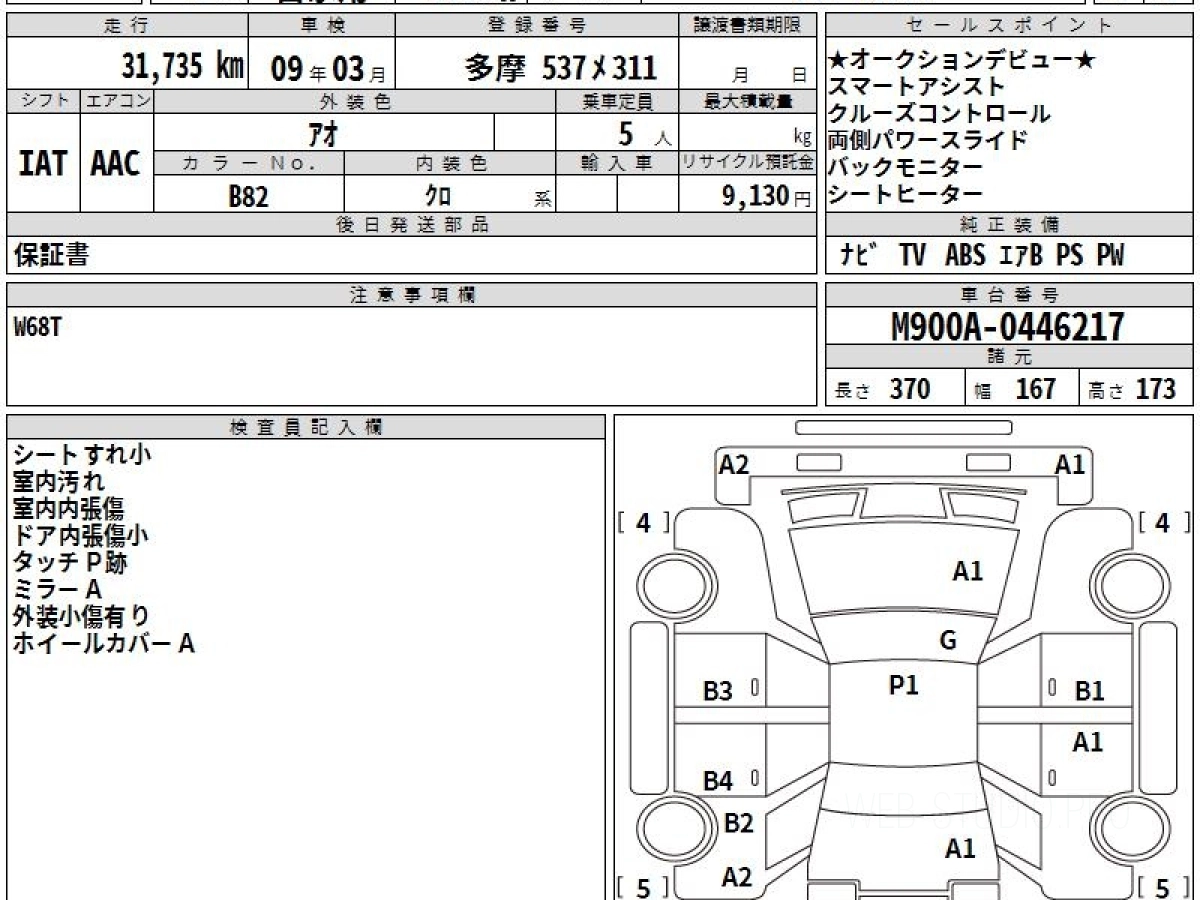The image size is (1200, 900).
Task: Select the TV equipment item
Action: pyautogui.click(x=912, y=256)
